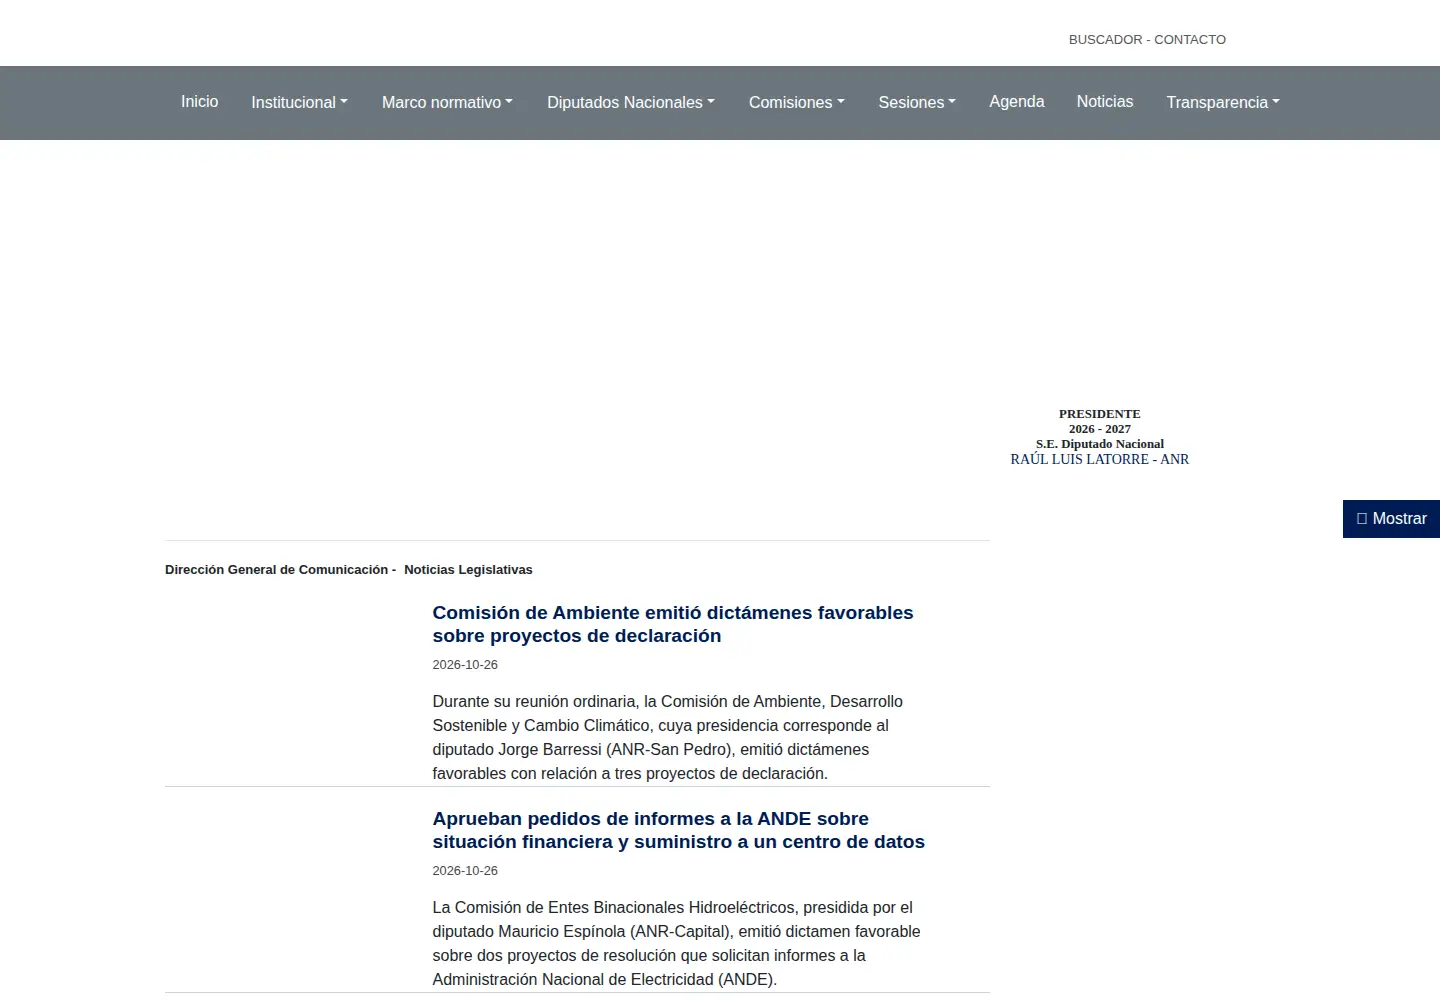Open the Agenda menu item
This screenshot has height=1000, width=1440.
1017,102
